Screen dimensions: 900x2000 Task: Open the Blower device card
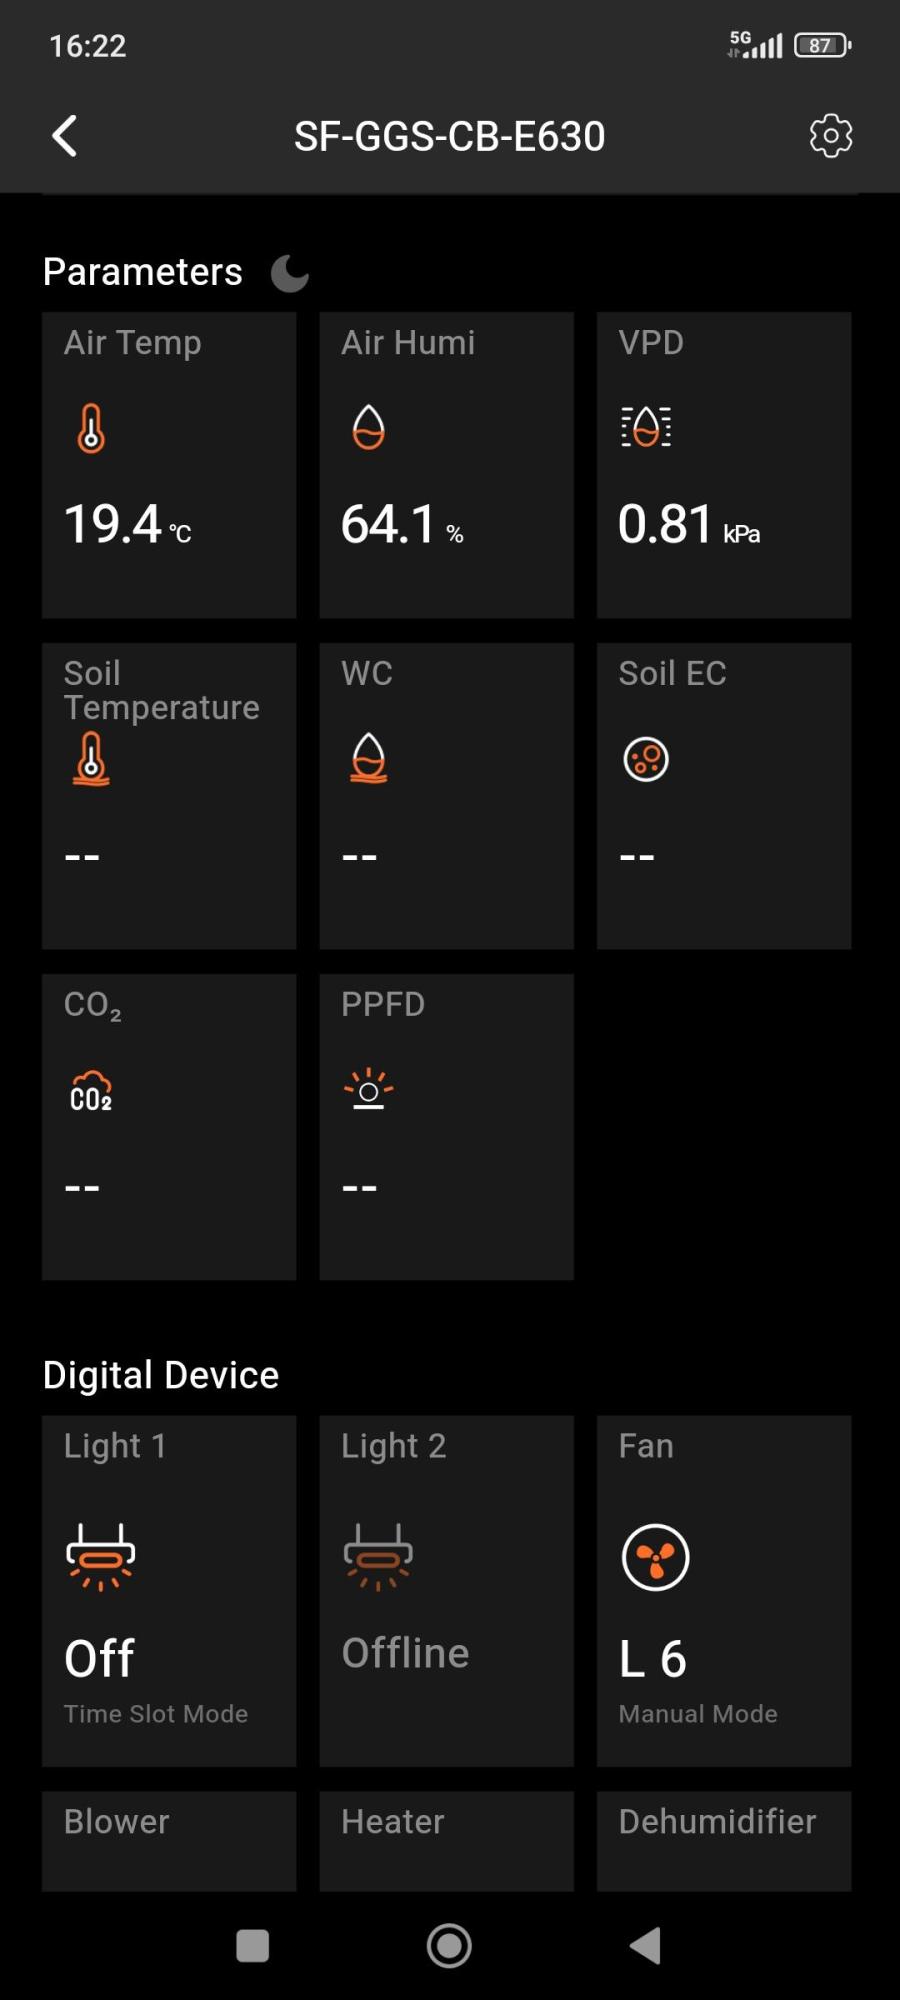(x=169, y=1840)
